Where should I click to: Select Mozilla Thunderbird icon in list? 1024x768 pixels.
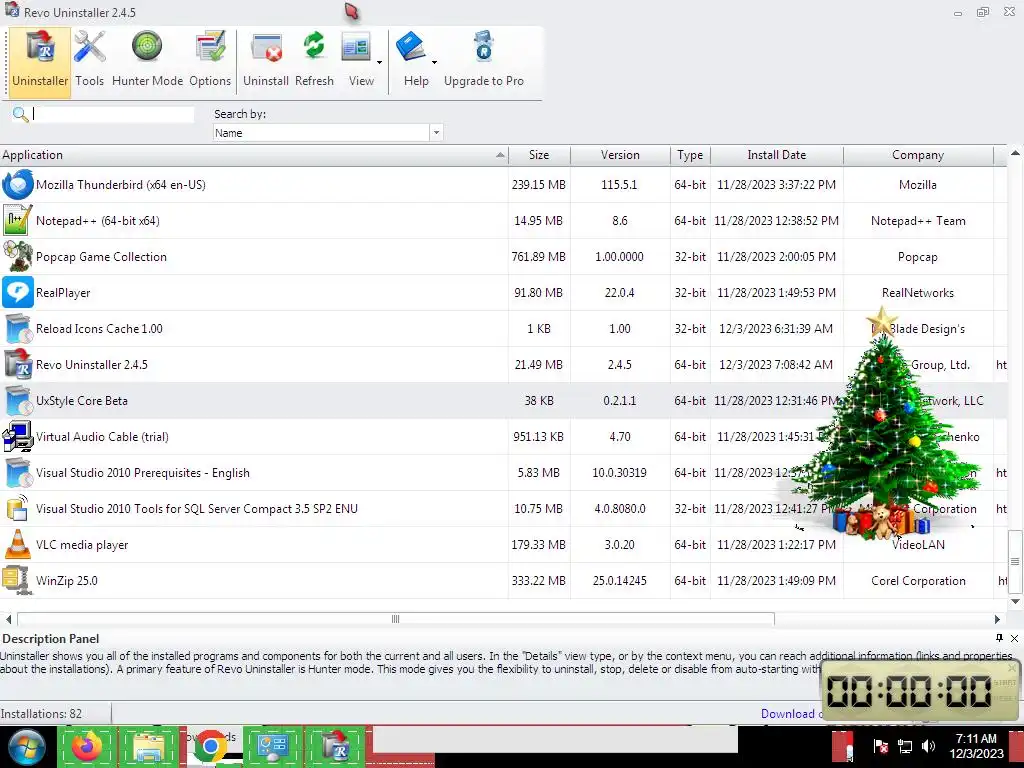[x=18, y=185]
